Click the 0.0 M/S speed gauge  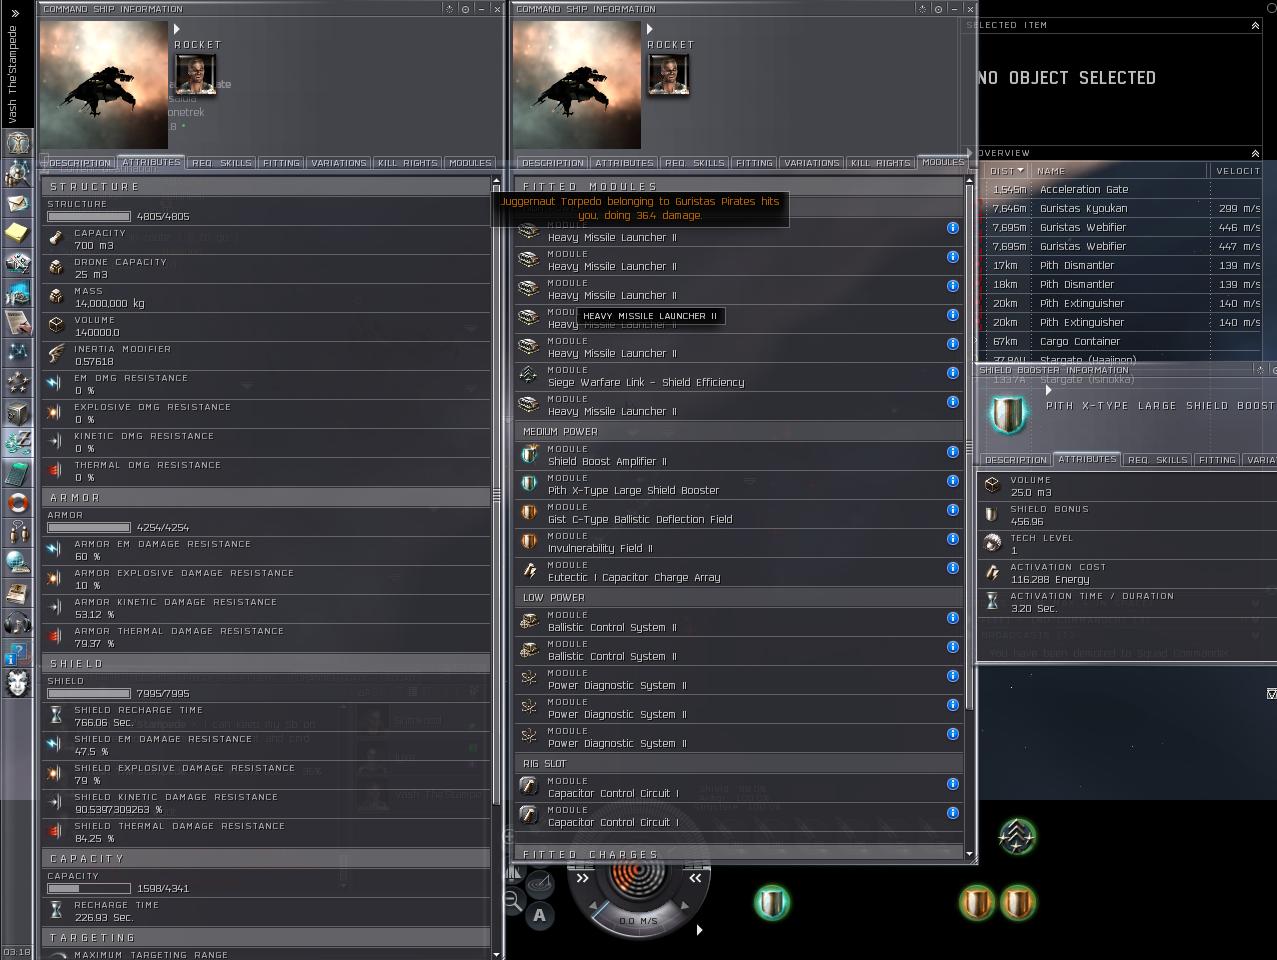[639, 921]
